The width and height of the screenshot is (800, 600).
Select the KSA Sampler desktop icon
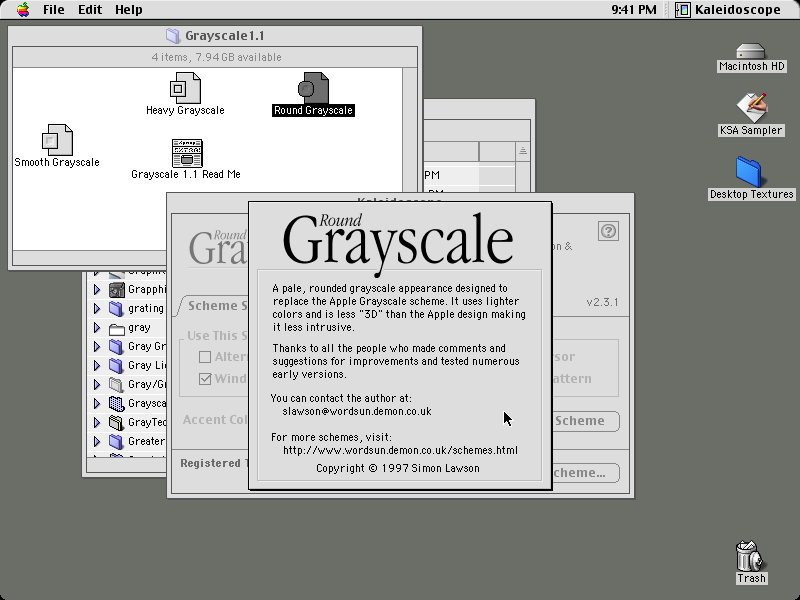pyautogui.click(x=751, y=107)
